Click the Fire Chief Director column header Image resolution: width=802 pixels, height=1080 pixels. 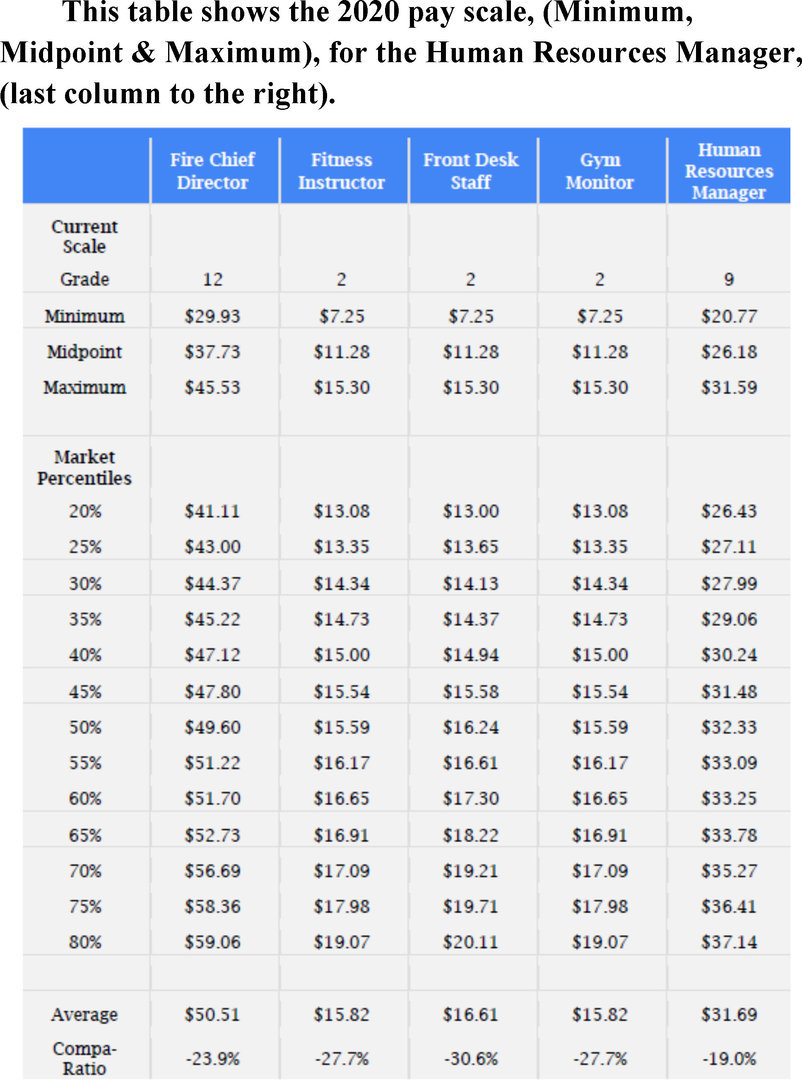tap(213, 171)
